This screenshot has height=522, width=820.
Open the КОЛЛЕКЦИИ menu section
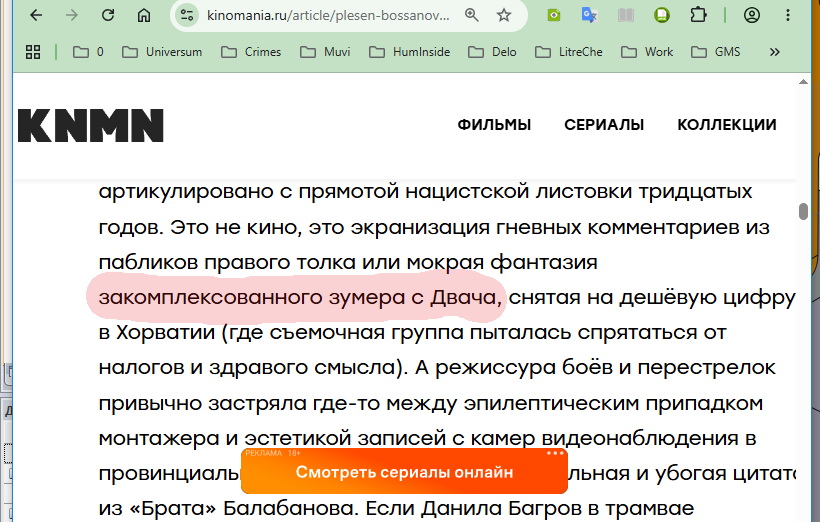pos(727,125)
